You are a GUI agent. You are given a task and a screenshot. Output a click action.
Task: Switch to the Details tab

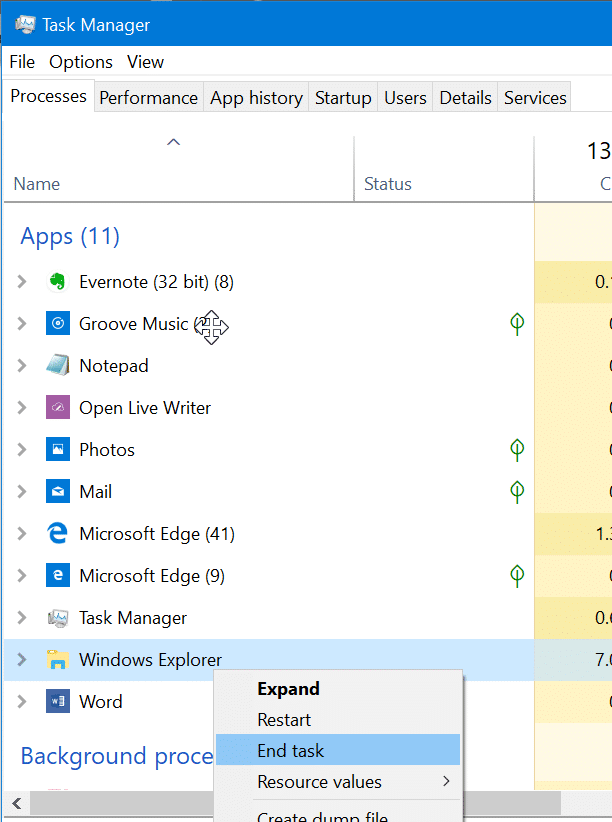pos(465,98)
